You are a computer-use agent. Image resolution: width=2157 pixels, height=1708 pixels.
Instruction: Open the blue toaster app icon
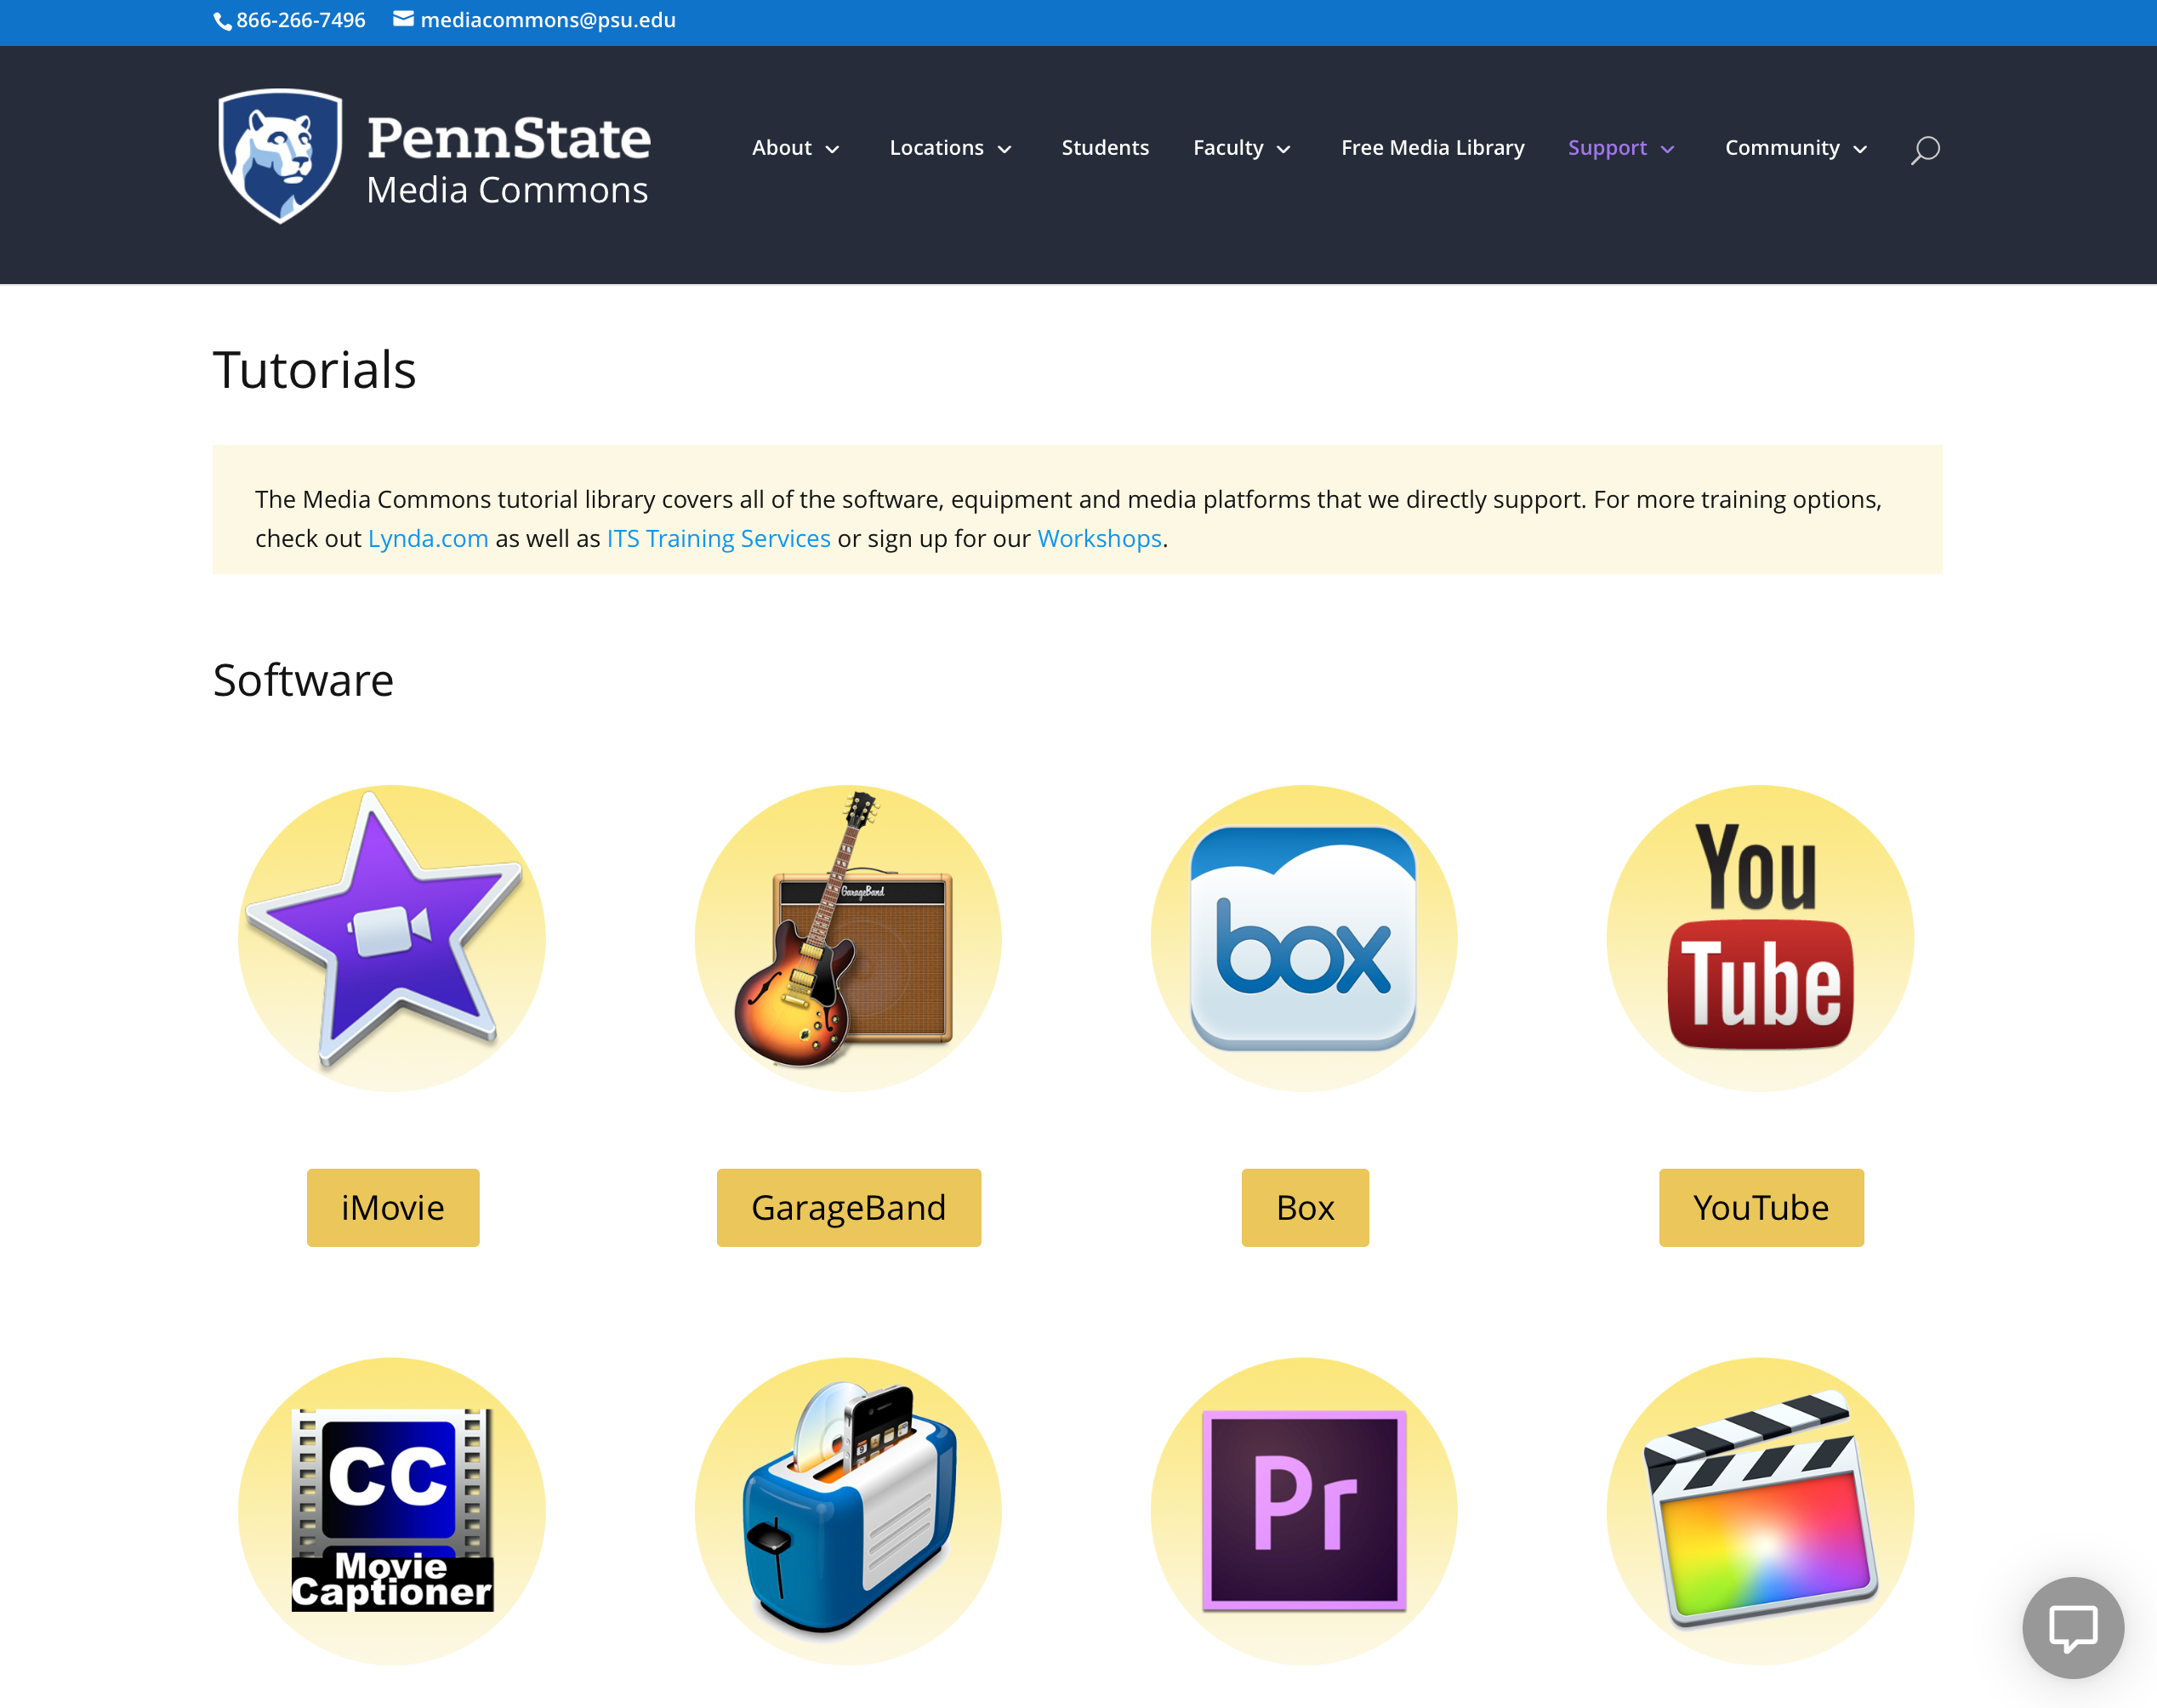pos(848,1510)
